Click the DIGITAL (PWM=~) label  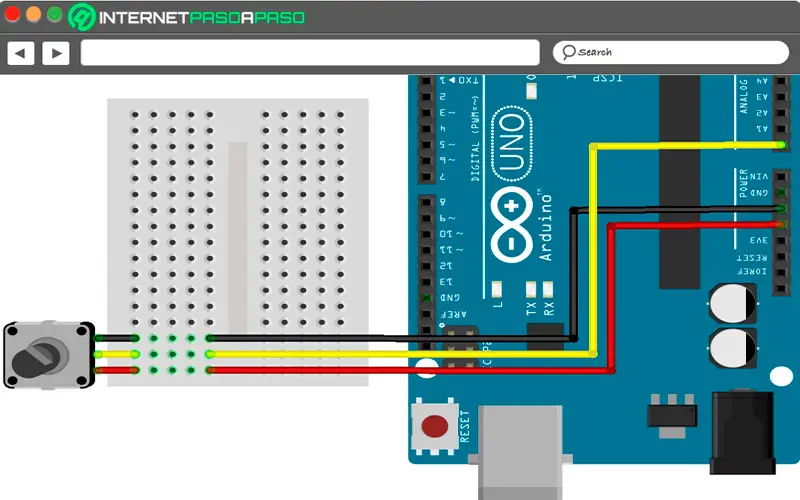pos(475,138)
